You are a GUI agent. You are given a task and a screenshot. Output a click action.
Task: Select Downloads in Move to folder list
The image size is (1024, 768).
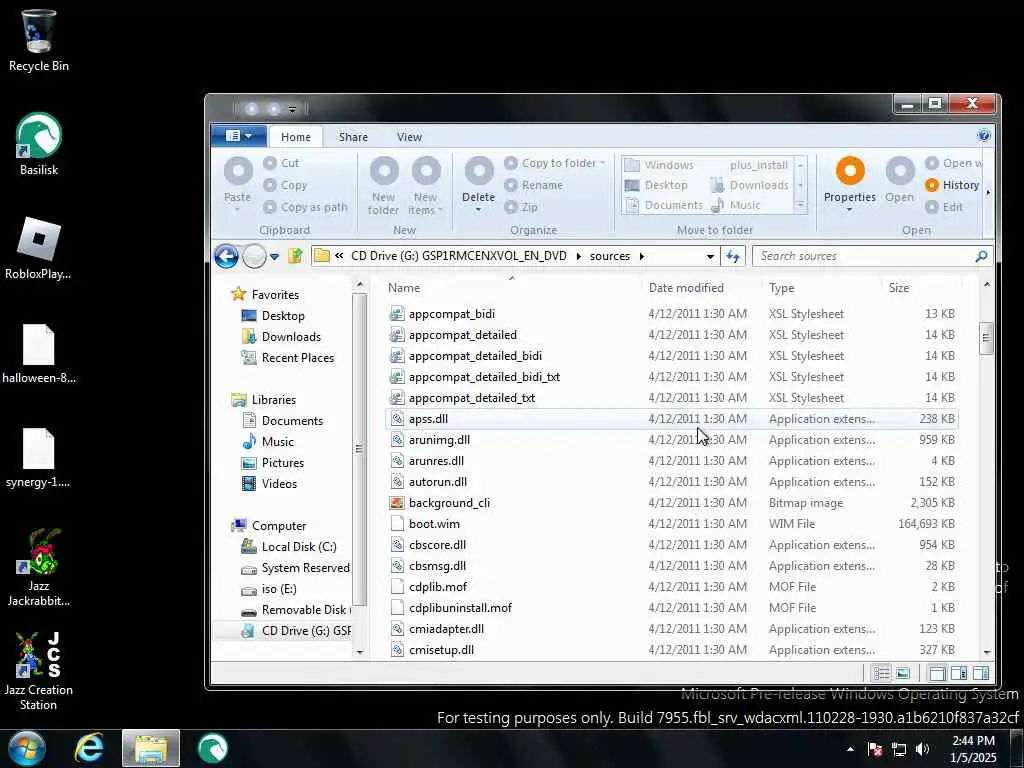750,185
